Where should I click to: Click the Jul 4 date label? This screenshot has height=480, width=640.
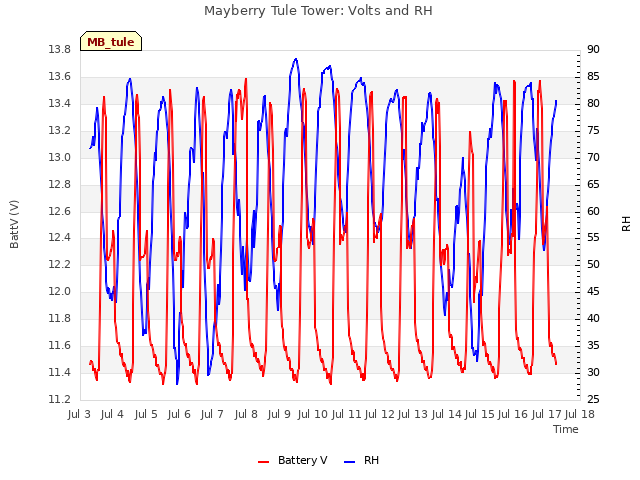point(112,414)
